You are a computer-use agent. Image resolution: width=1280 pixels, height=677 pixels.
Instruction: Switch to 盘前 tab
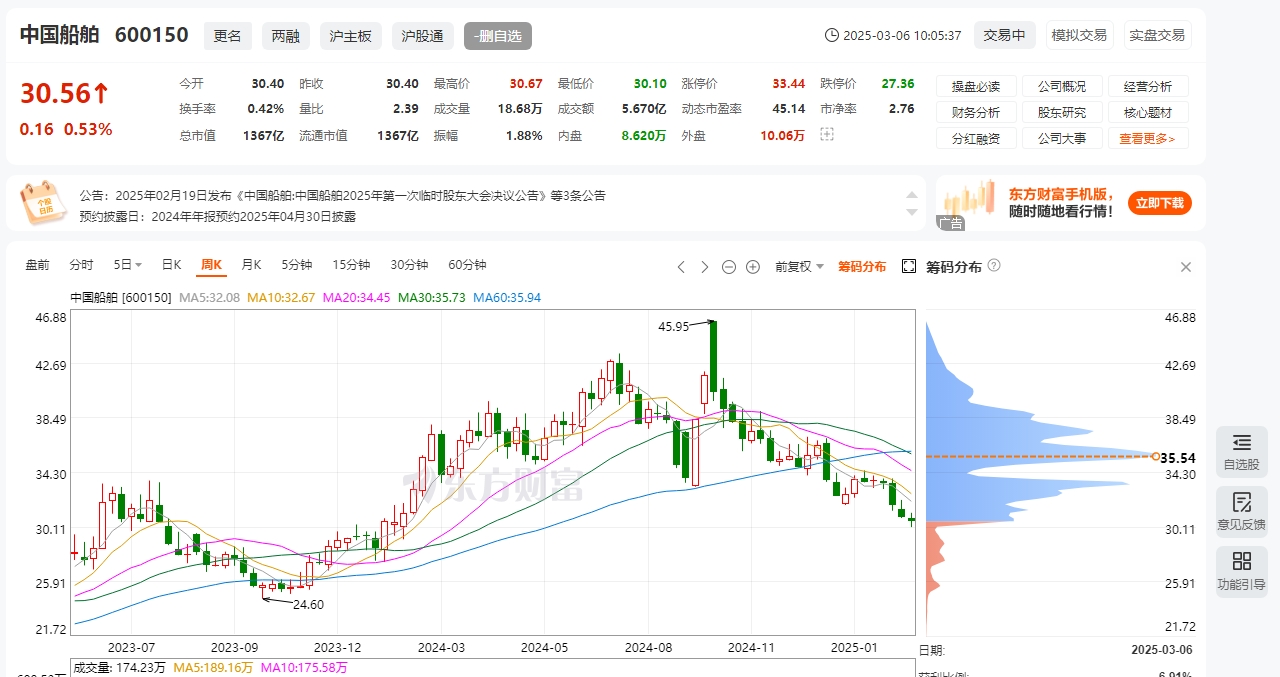[37, 265]
